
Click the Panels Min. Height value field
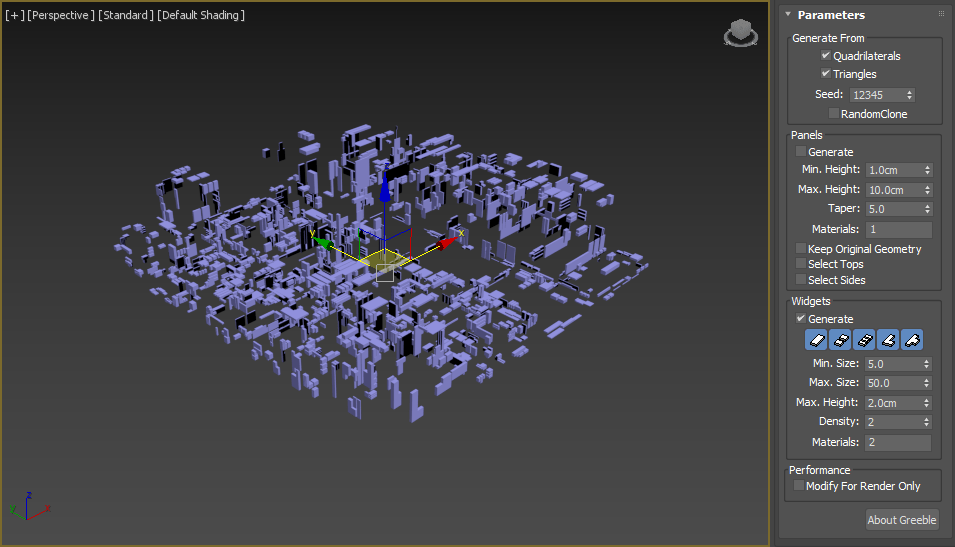coord(894,170)
